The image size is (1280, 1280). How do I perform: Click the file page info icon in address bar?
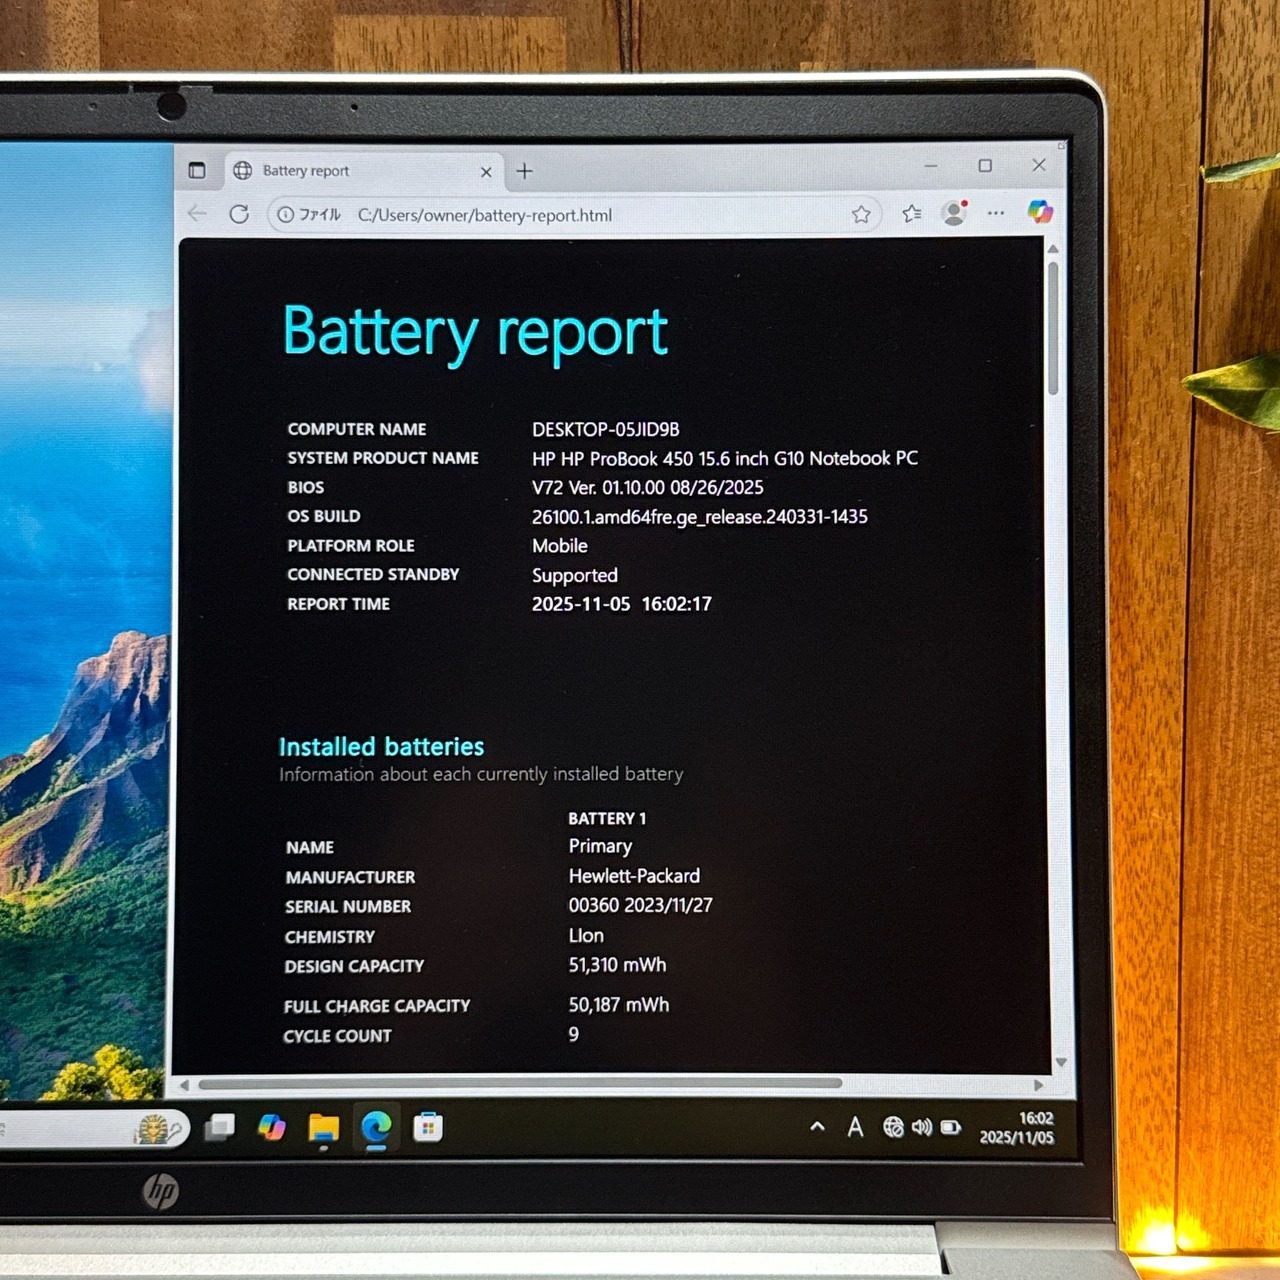coord(286,215)
